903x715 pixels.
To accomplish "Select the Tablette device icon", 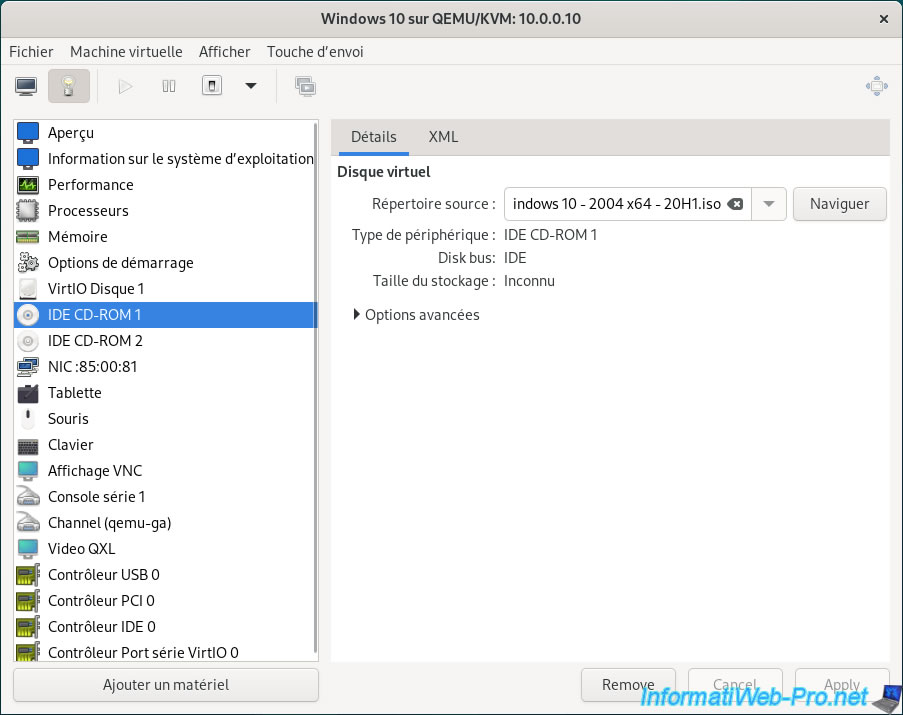I will click(28, 393).
